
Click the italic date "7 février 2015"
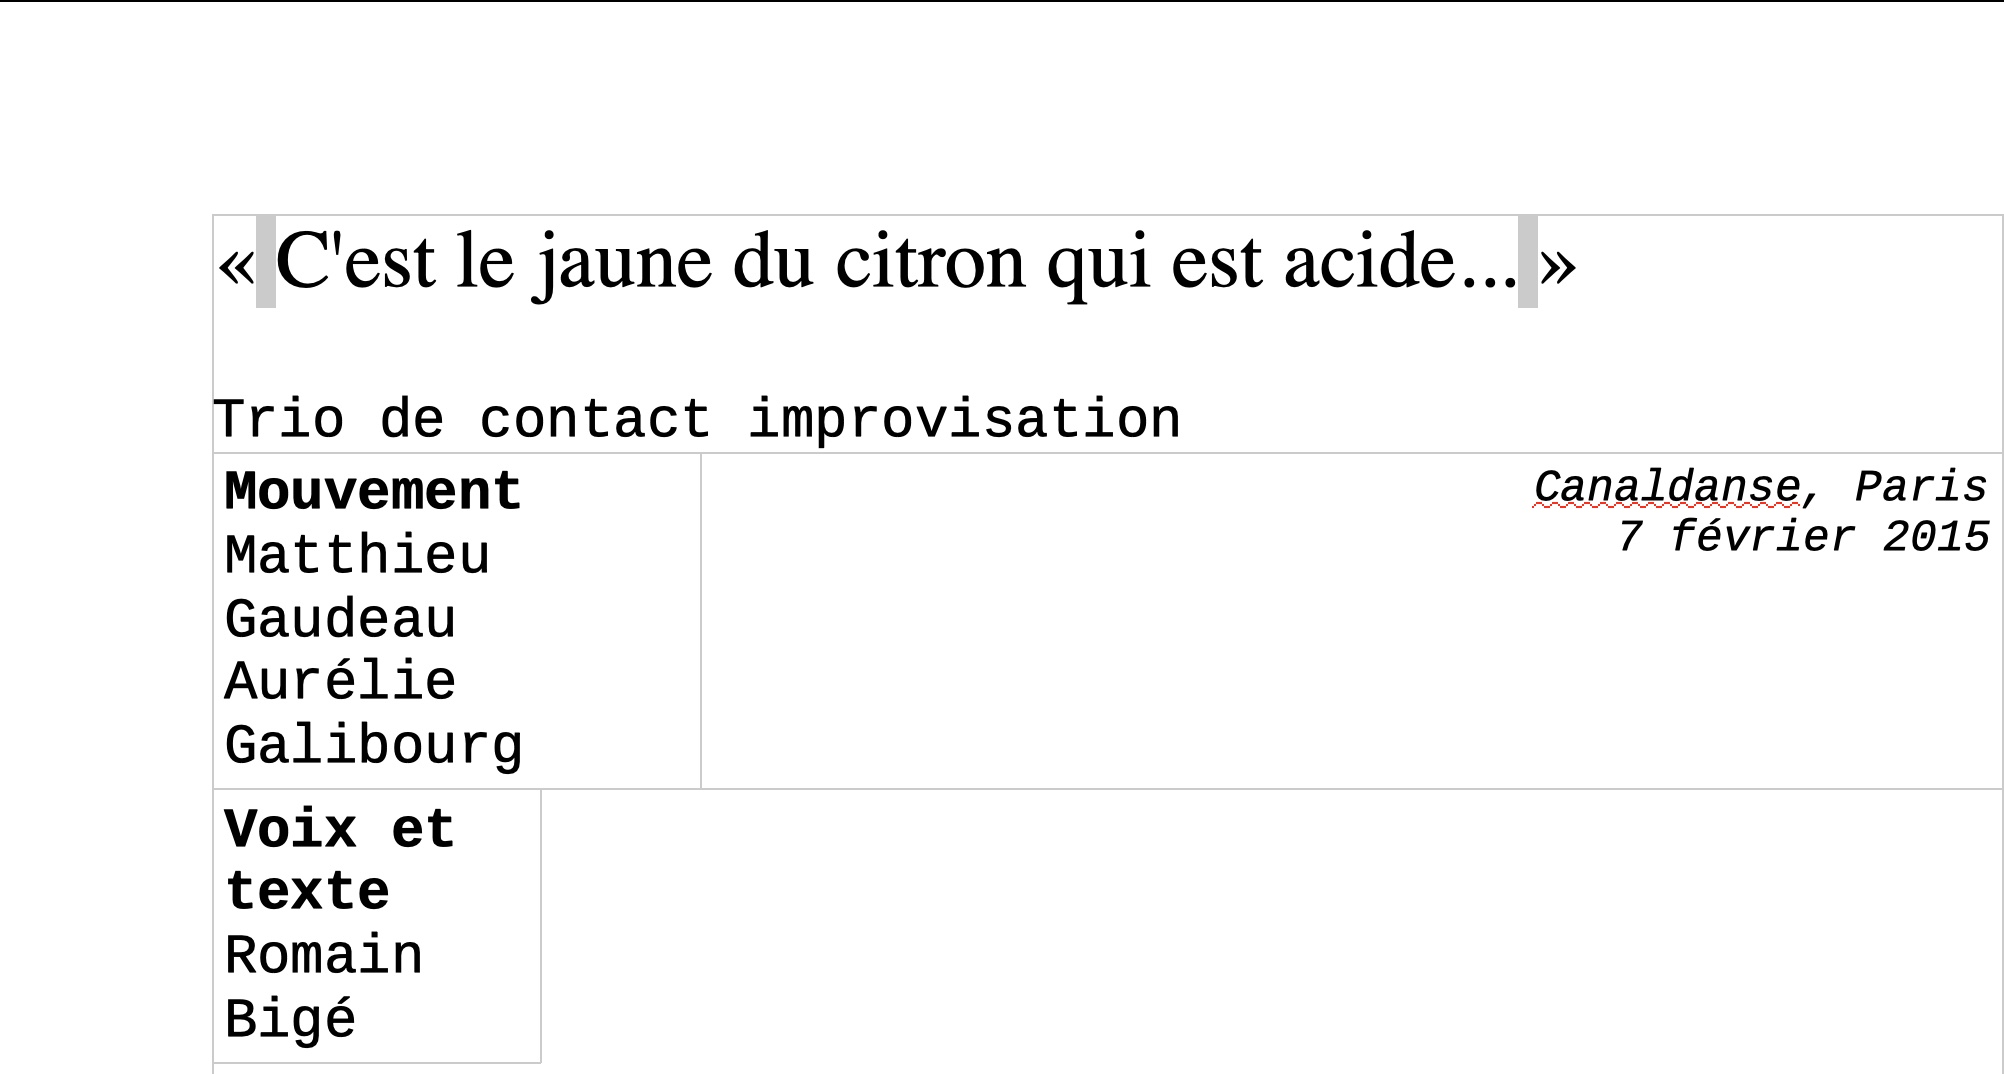click(x=1803, y=538)
